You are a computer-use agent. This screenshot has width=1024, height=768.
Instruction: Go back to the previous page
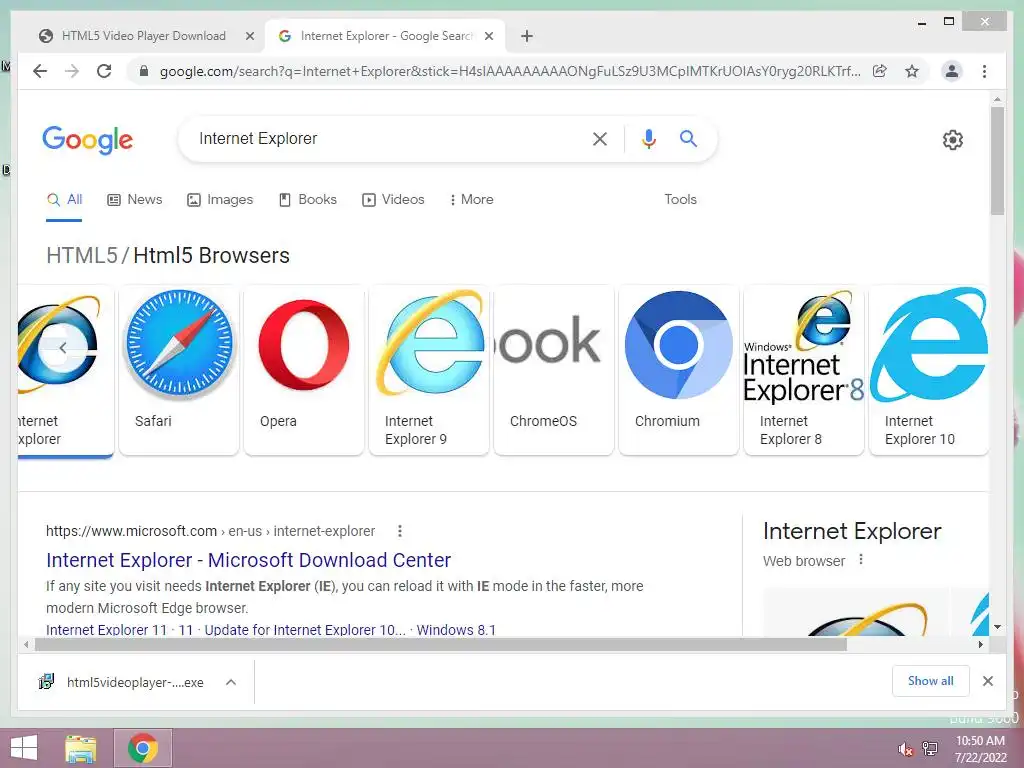(40, 71)
